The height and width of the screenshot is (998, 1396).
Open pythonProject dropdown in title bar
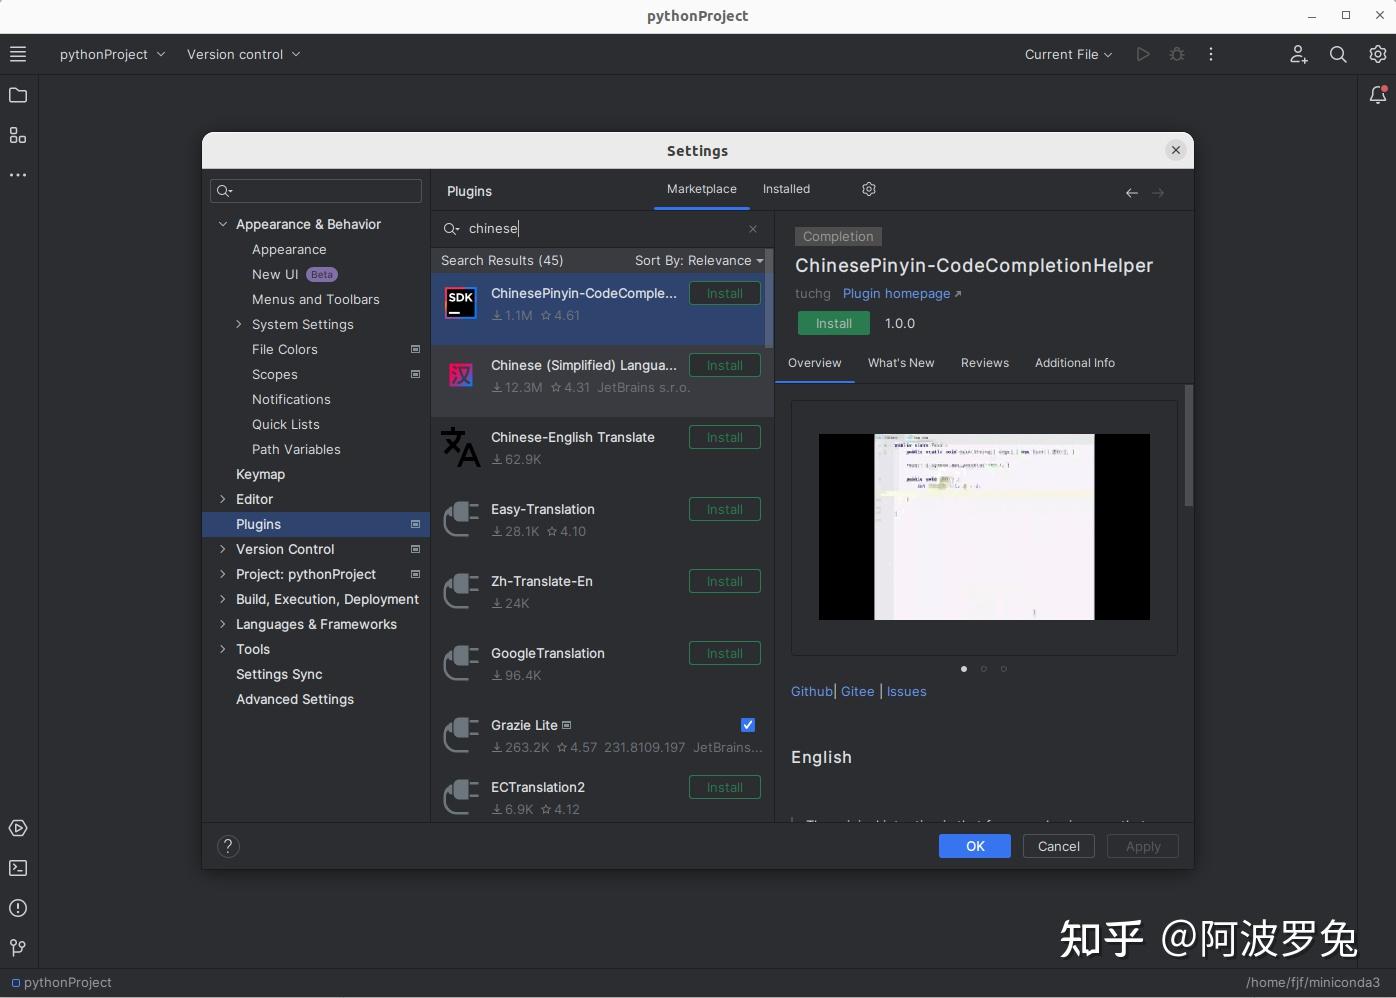[112, 54]
